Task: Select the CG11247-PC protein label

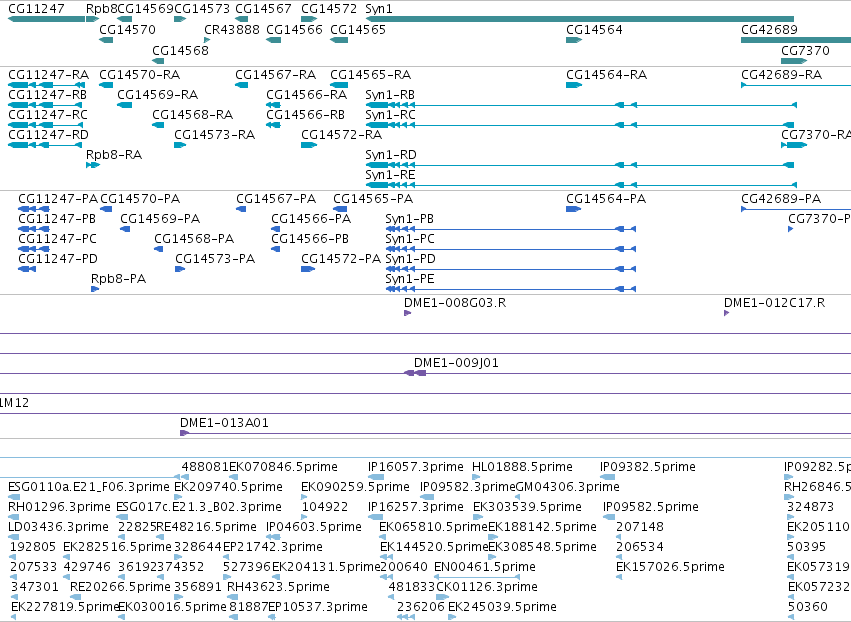Action: 58,239
